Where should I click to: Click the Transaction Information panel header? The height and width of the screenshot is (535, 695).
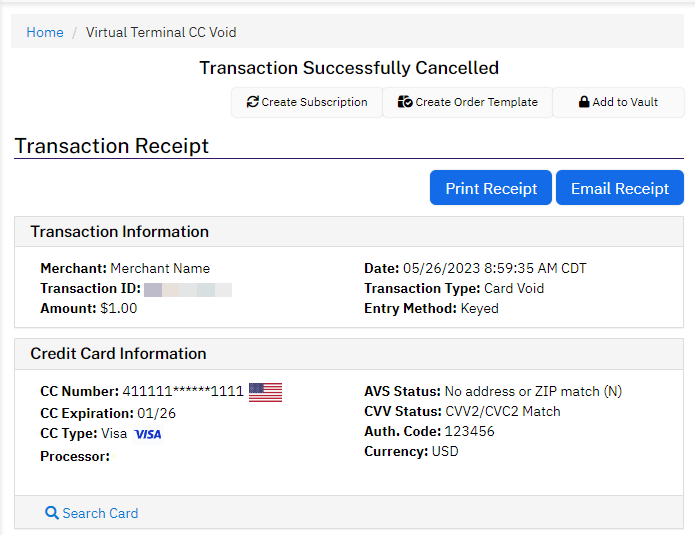[x=120, y=232]
